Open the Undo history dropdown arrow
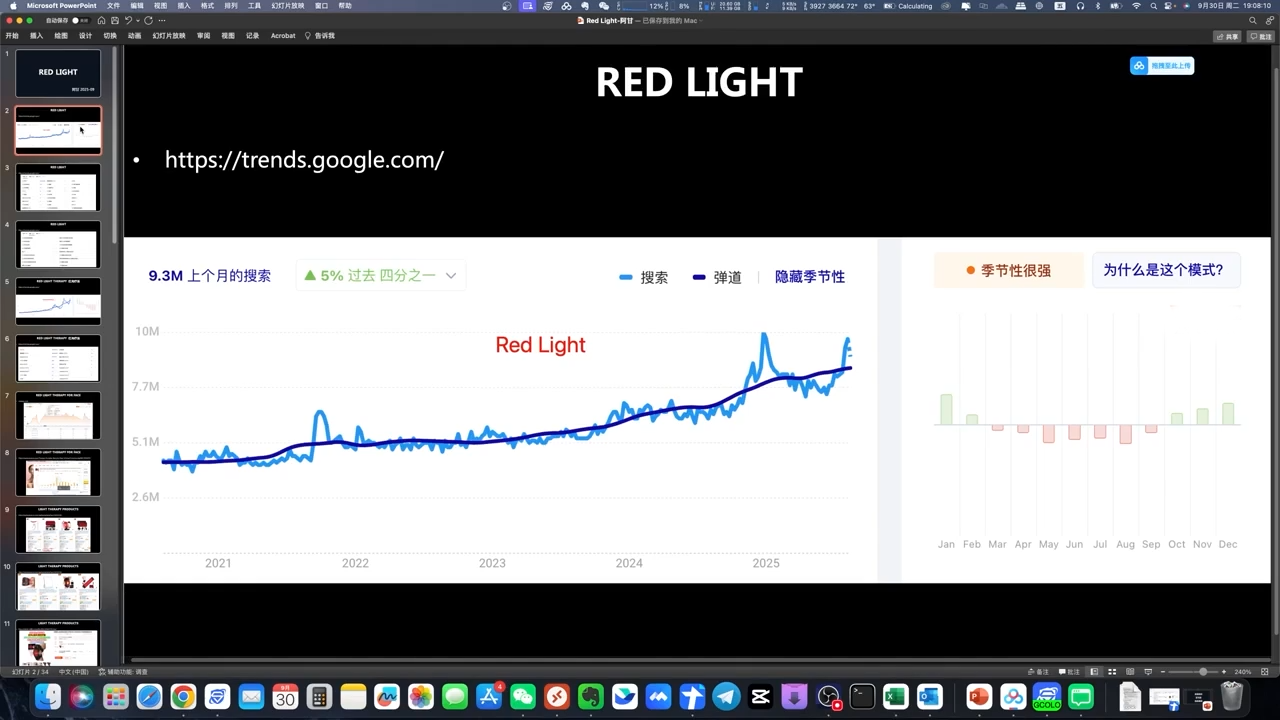The width and height of the screenshot is (1280, 720). pos(137,20)
